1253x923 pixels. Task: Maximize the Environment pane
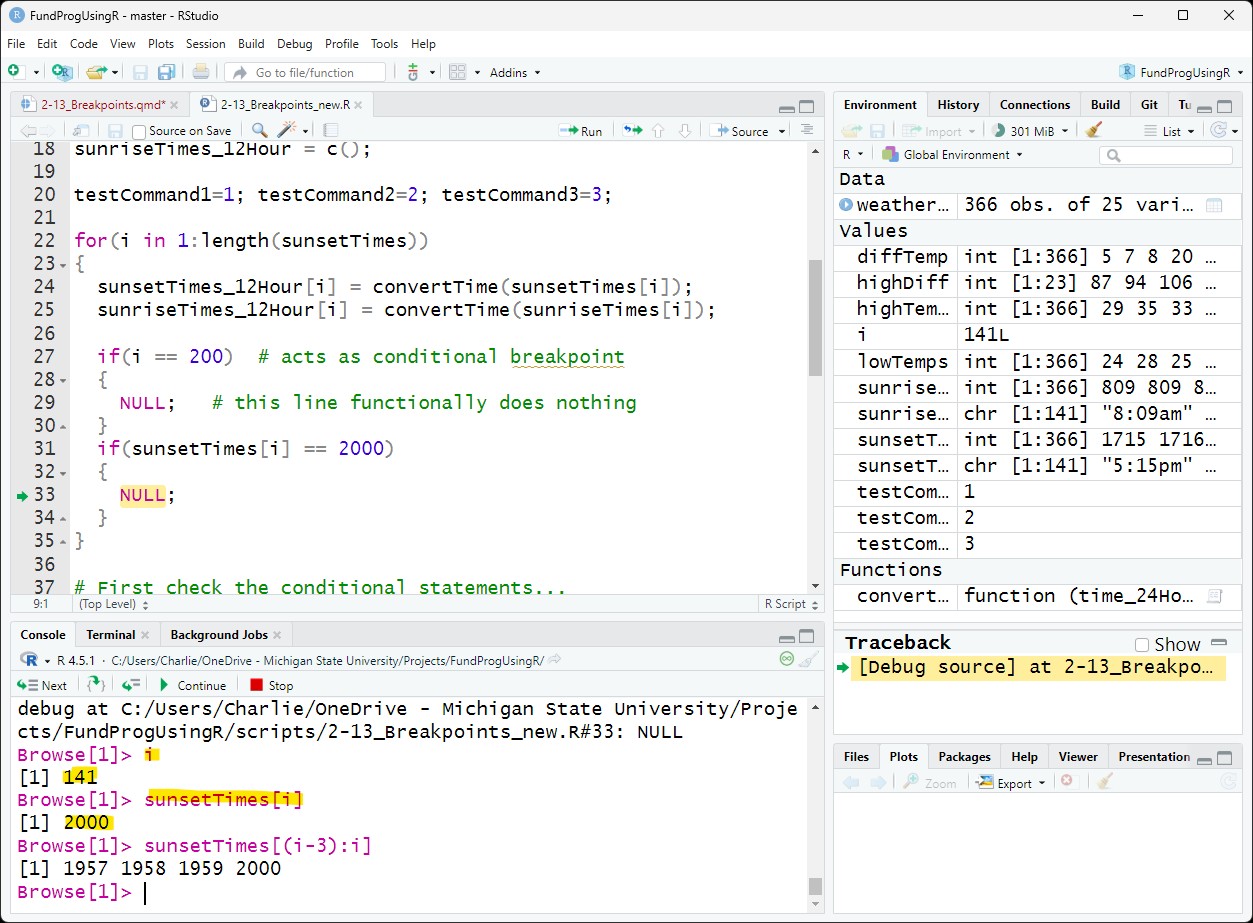(x=1225, y=107)
